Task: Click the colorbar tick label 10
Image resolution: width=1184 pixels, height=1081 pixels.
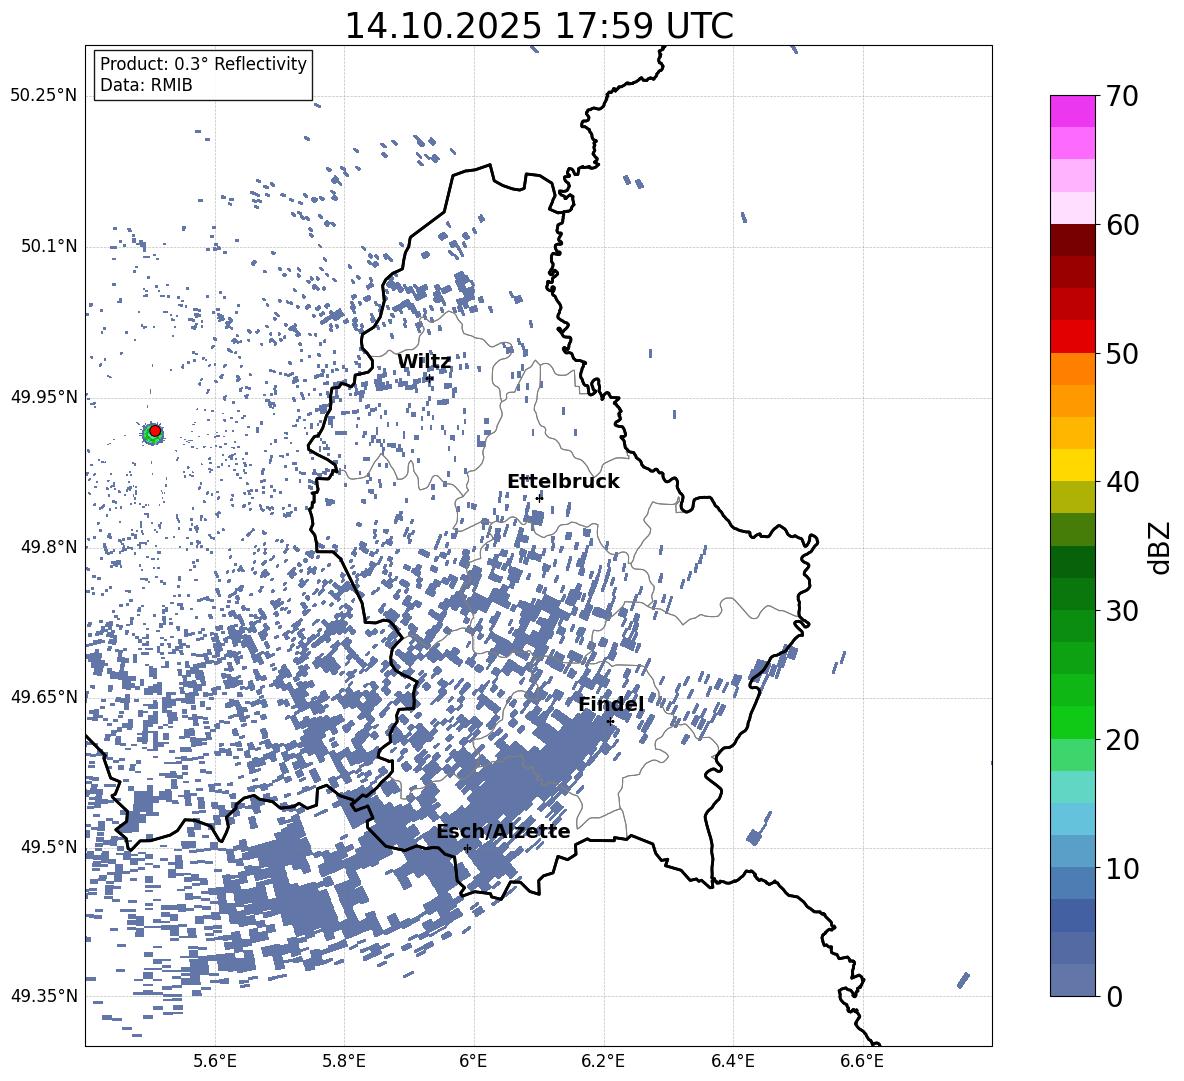Action: pyautogui.click(x=1121, y=868)
